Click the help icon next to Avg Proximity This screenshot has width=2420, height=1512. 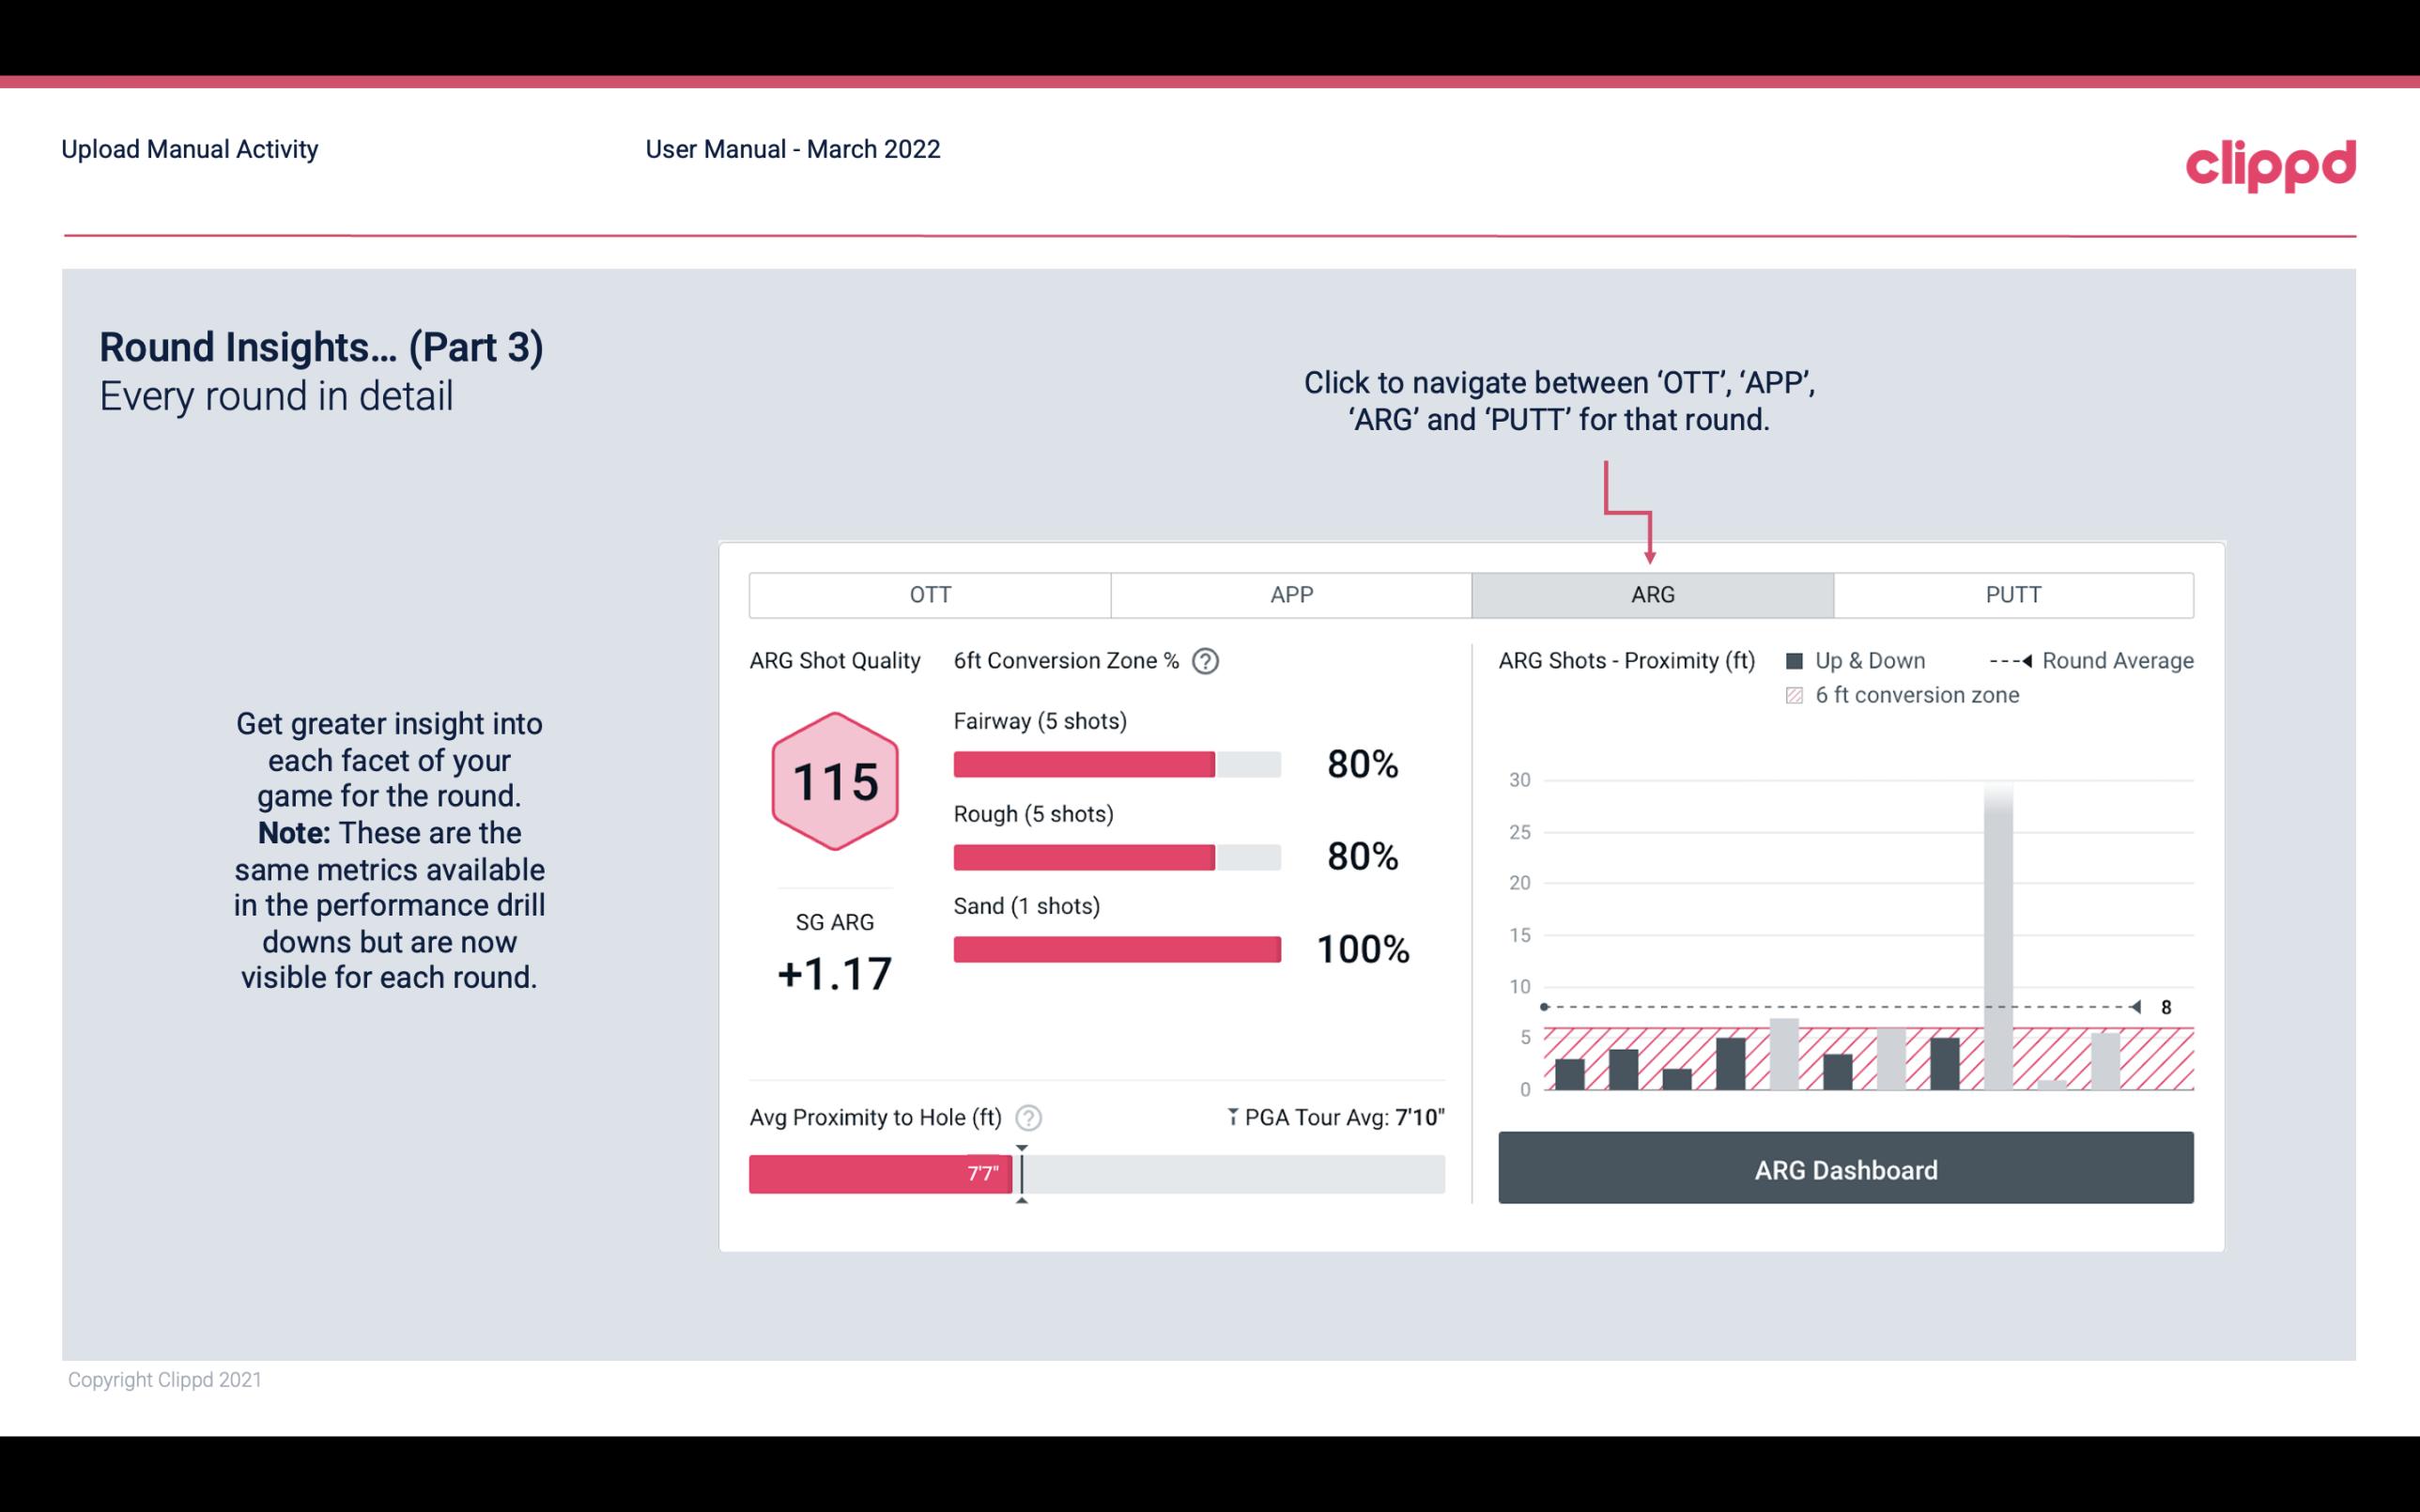pyautogui.click(x=1029, y=1117)
